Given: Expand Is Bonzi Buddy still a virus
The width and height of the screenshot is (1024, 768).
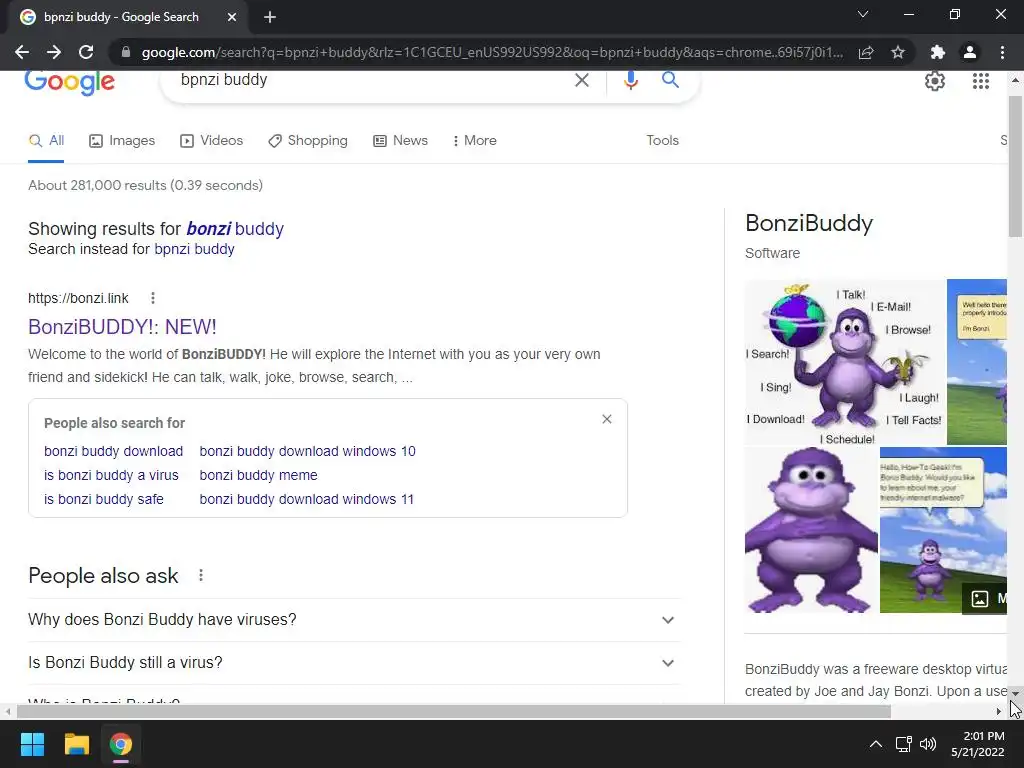Looking at the screenshot, I should click(354, 663).
